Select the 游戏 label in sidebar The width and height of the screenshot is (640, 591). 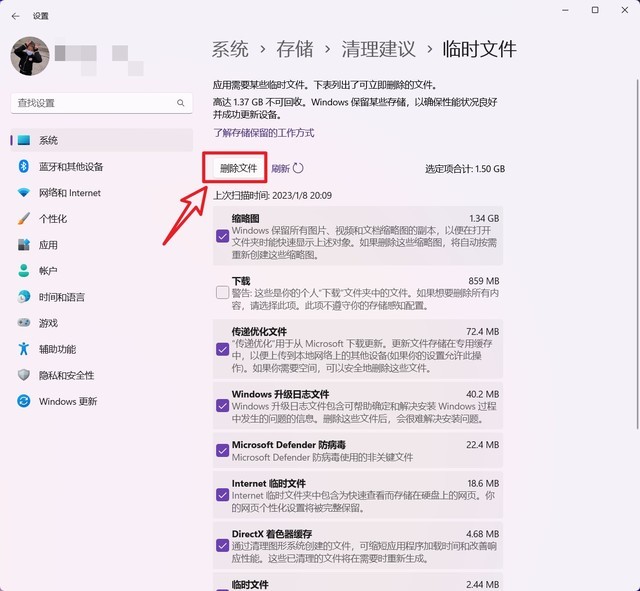pos(48,323)
